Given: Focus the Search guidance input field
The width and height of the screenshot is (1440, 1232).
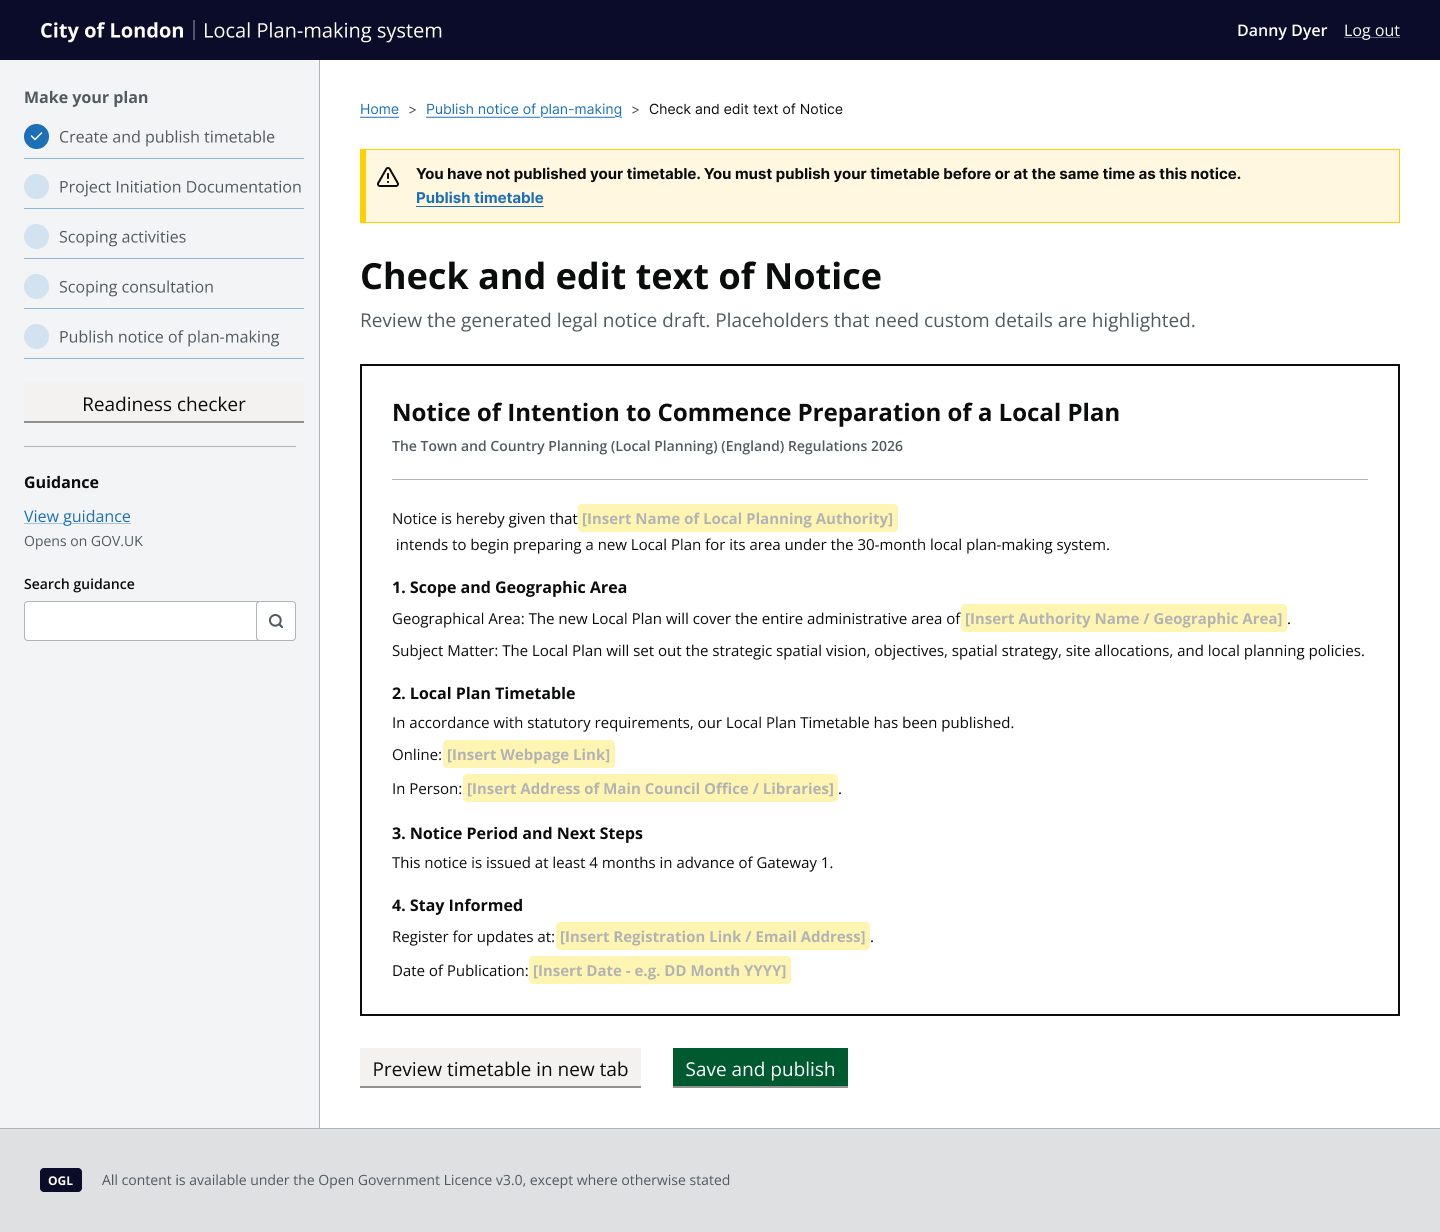Looking at the screenshot, I should coord(140,621).
